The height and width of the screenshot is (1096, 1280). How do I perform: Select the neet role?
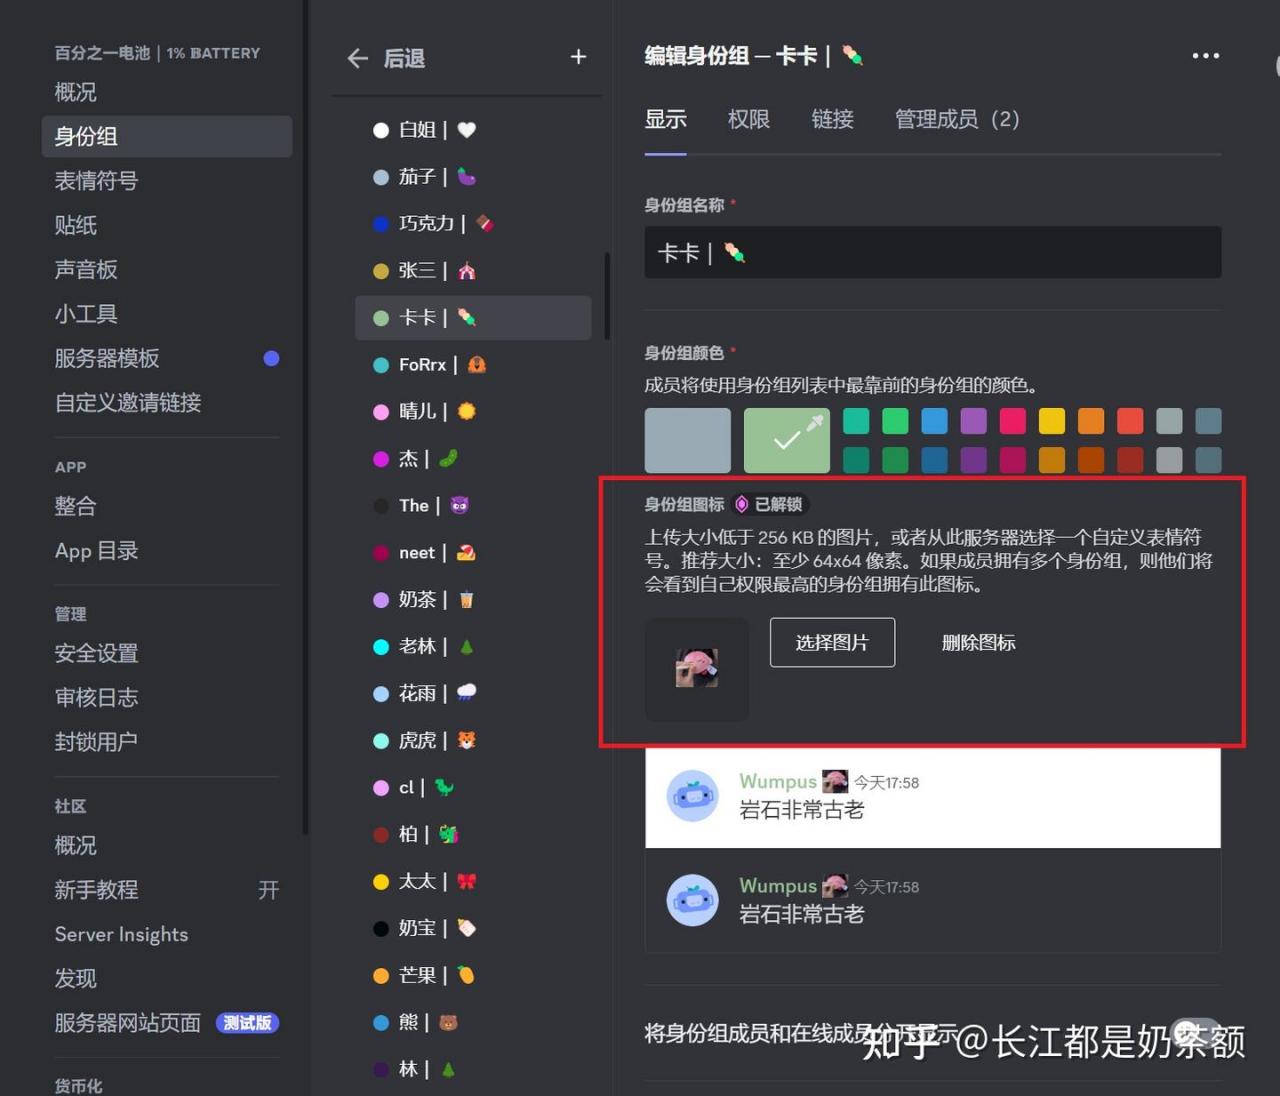click(x=473, y=552)
